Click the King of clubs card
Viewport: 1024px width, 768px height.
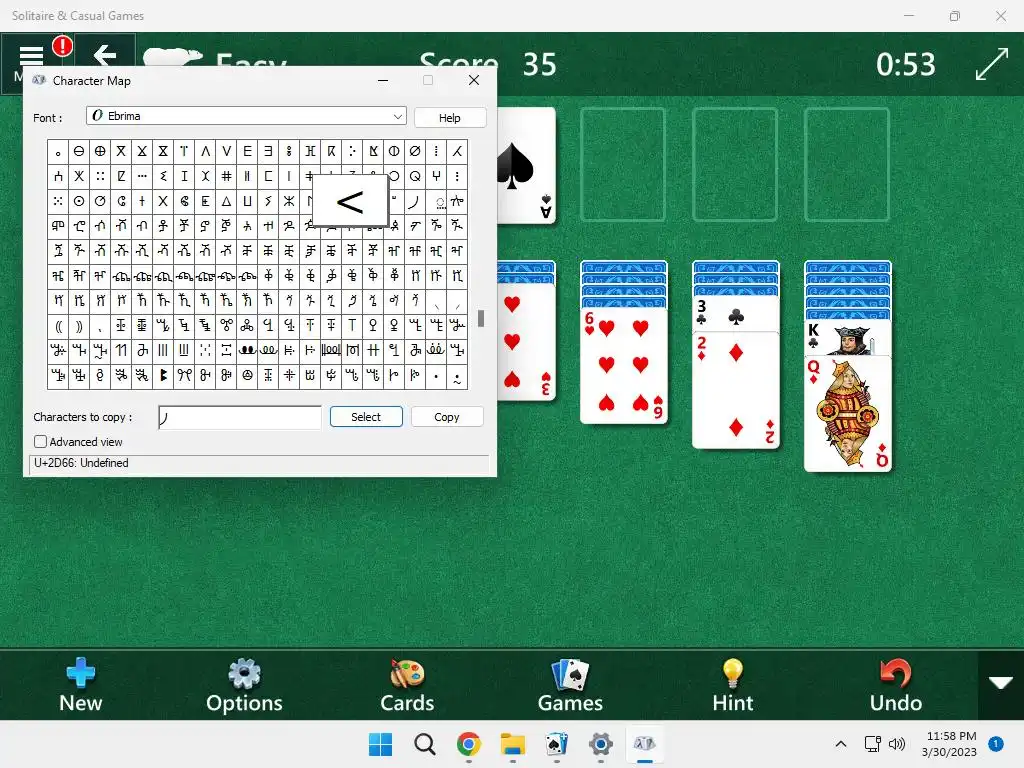pyautogui.click(x=847, y=338)
